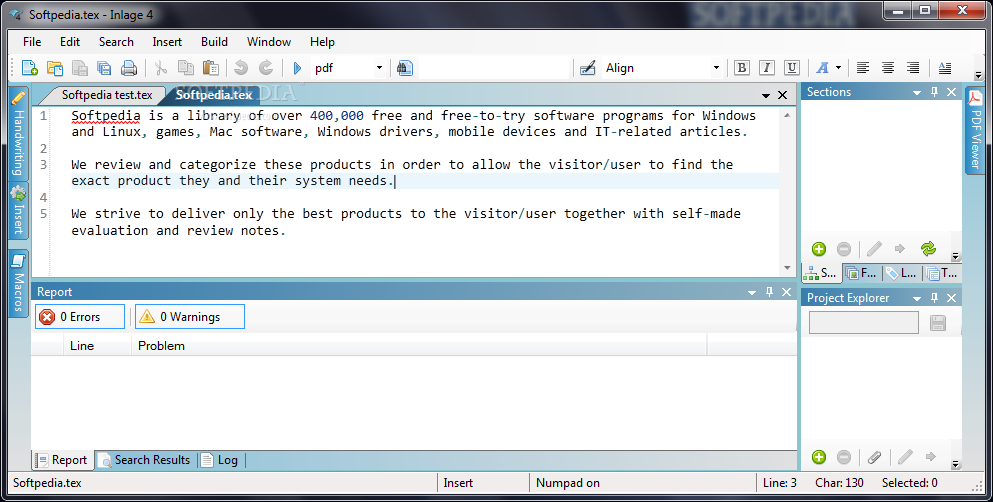Image resolution: width=993 pixels, height=502 pixels.
Task: Open the Help menu
Action: click(x=322, y=42)
